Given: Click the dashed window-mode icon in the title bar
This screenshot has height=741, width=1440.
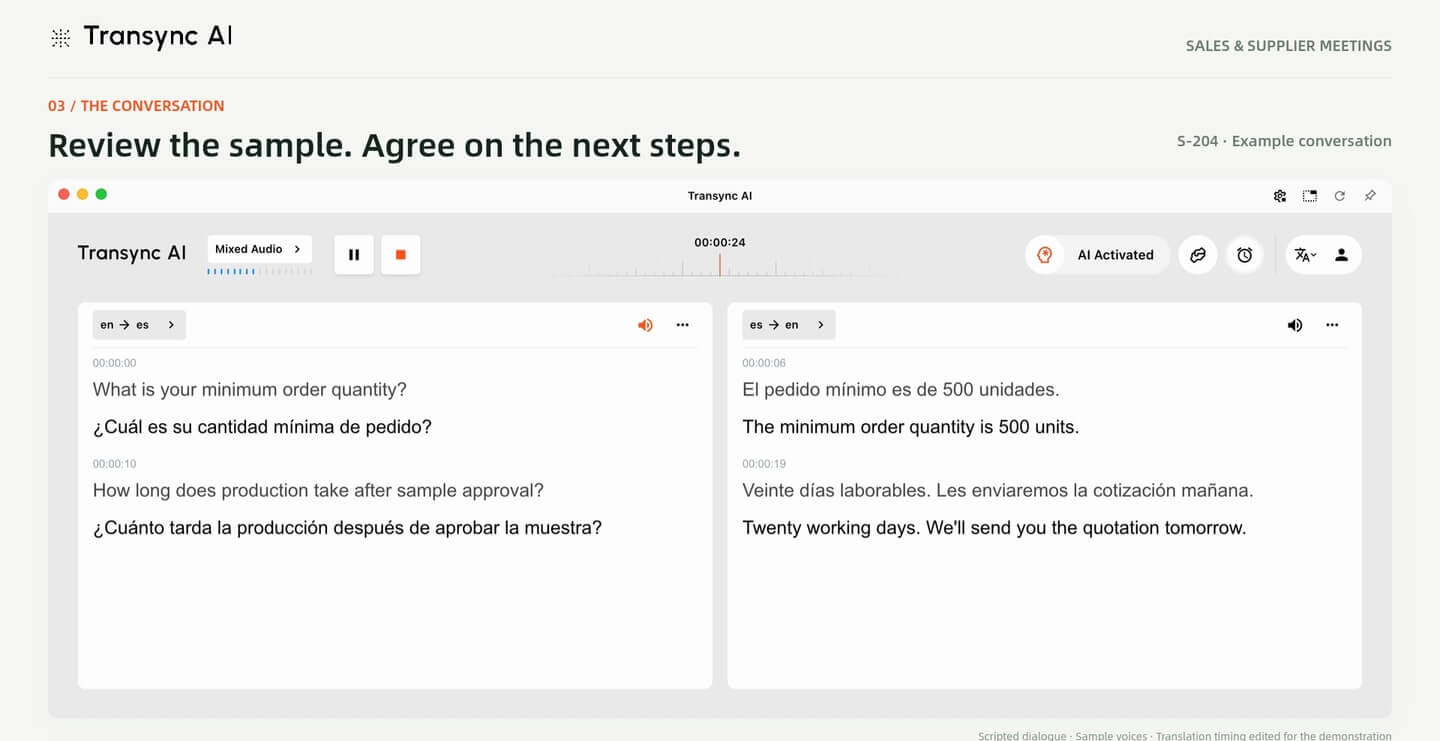Looking at the screenshot, I should (x=1310, y=196).
